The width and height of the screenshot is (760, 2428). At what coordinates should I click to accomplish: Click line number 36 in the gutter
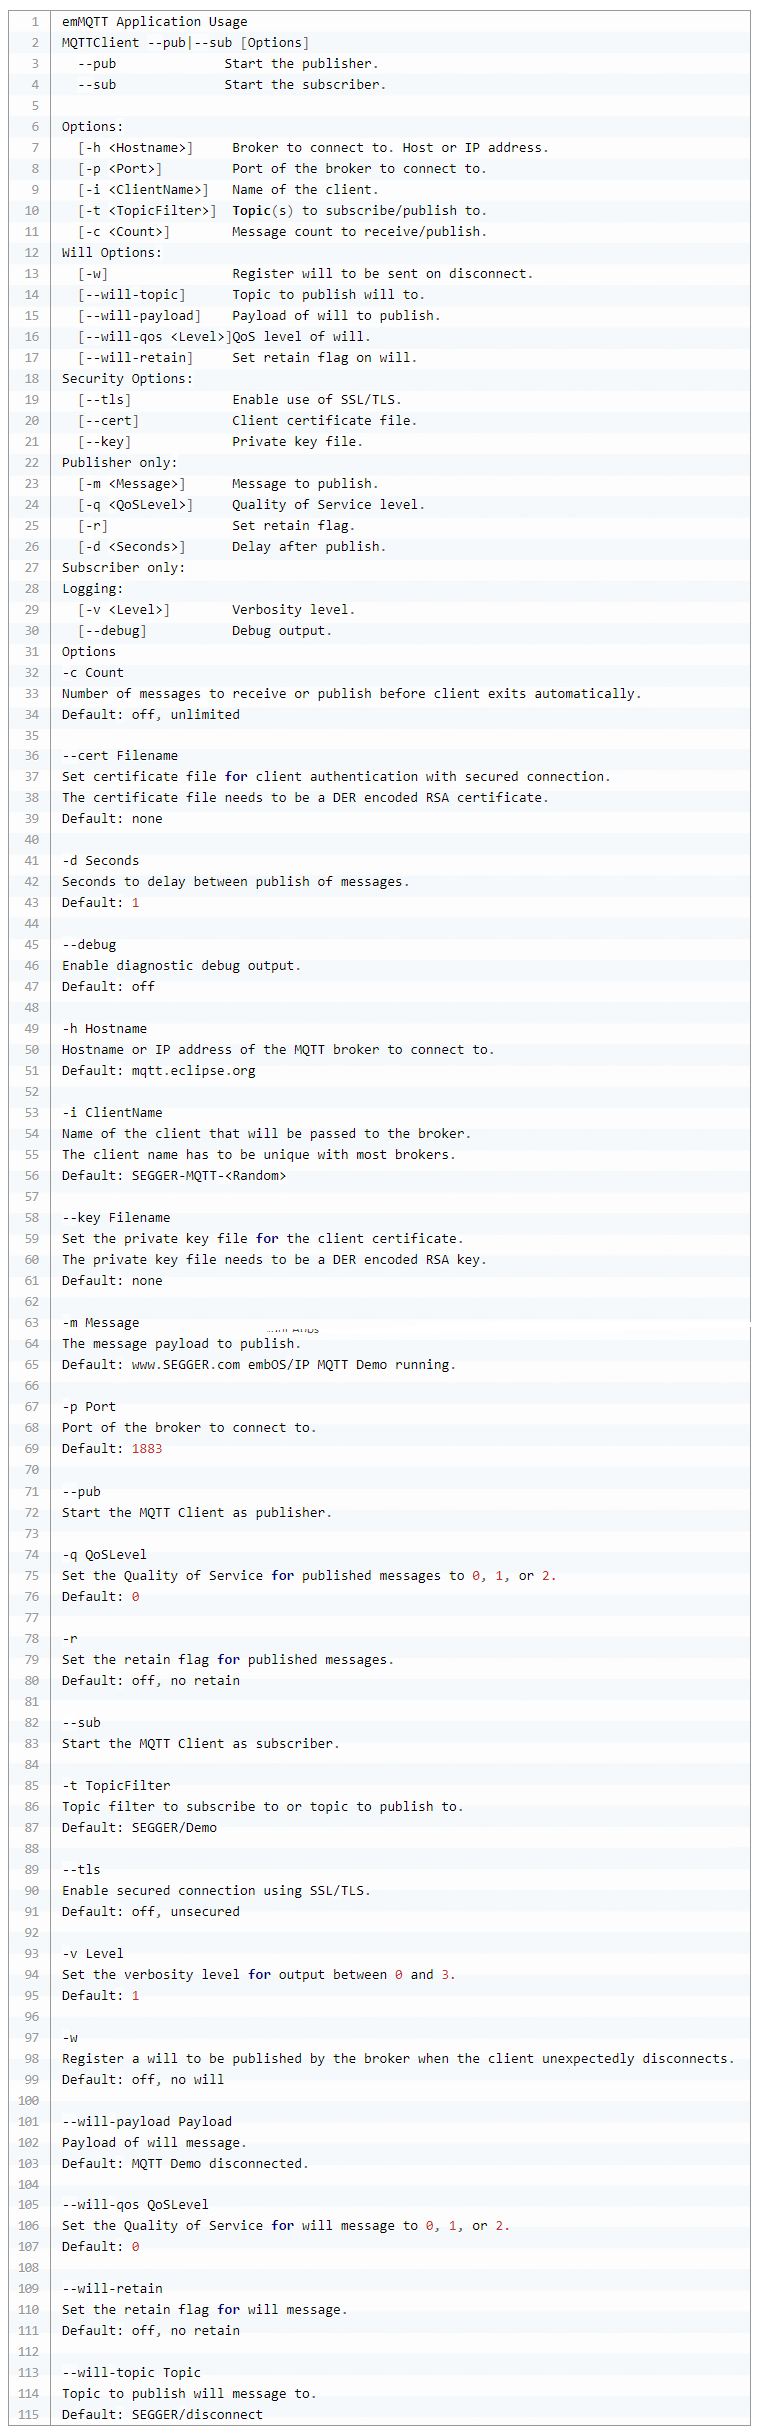pyautogui.click(x=31, y=756)
